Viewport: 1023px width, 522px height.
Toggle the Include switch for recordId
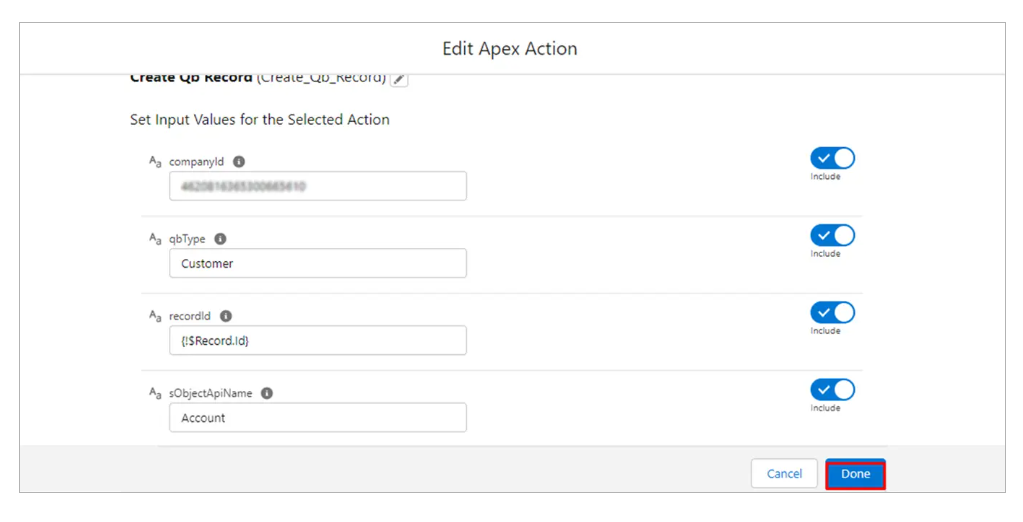[832, 312]
